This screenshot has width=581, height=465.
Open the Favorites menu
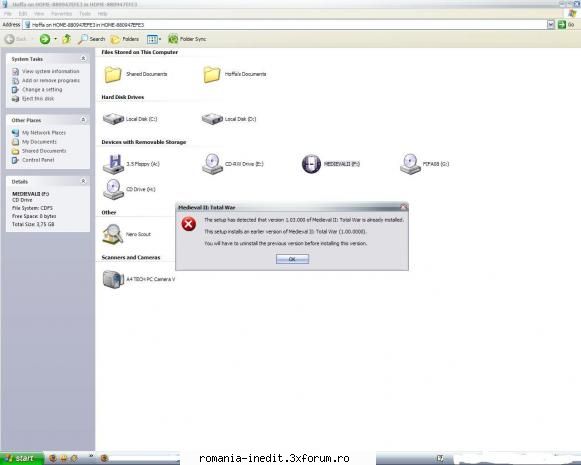[x=62, y=14]
